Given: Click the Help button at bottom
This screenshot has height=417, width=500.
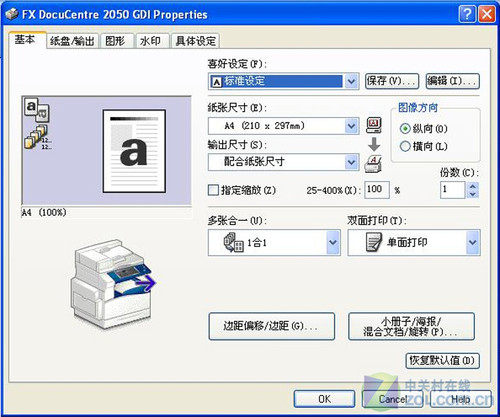Looking at the screenshot, I should [x=461, y=399].
